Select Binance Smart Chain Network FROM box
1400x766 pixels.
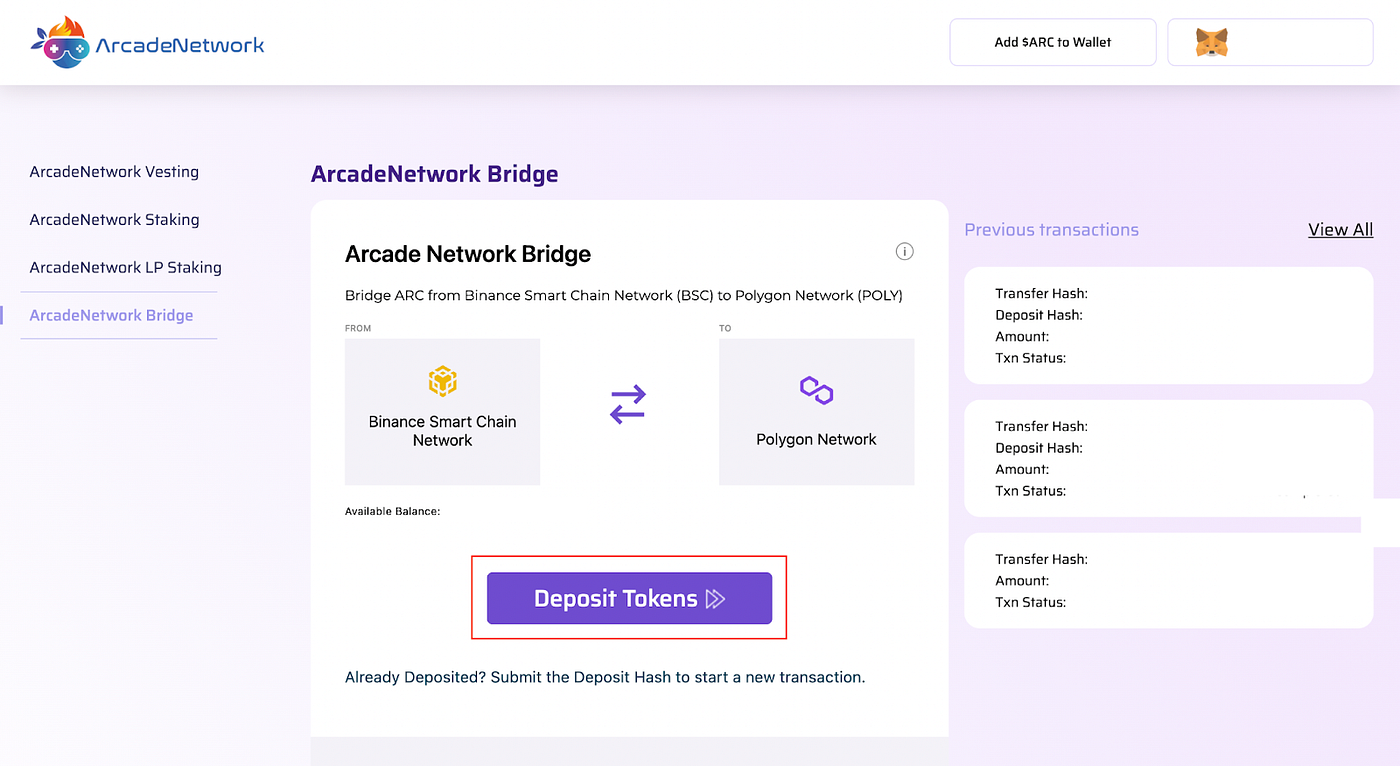tap(442, 412)
